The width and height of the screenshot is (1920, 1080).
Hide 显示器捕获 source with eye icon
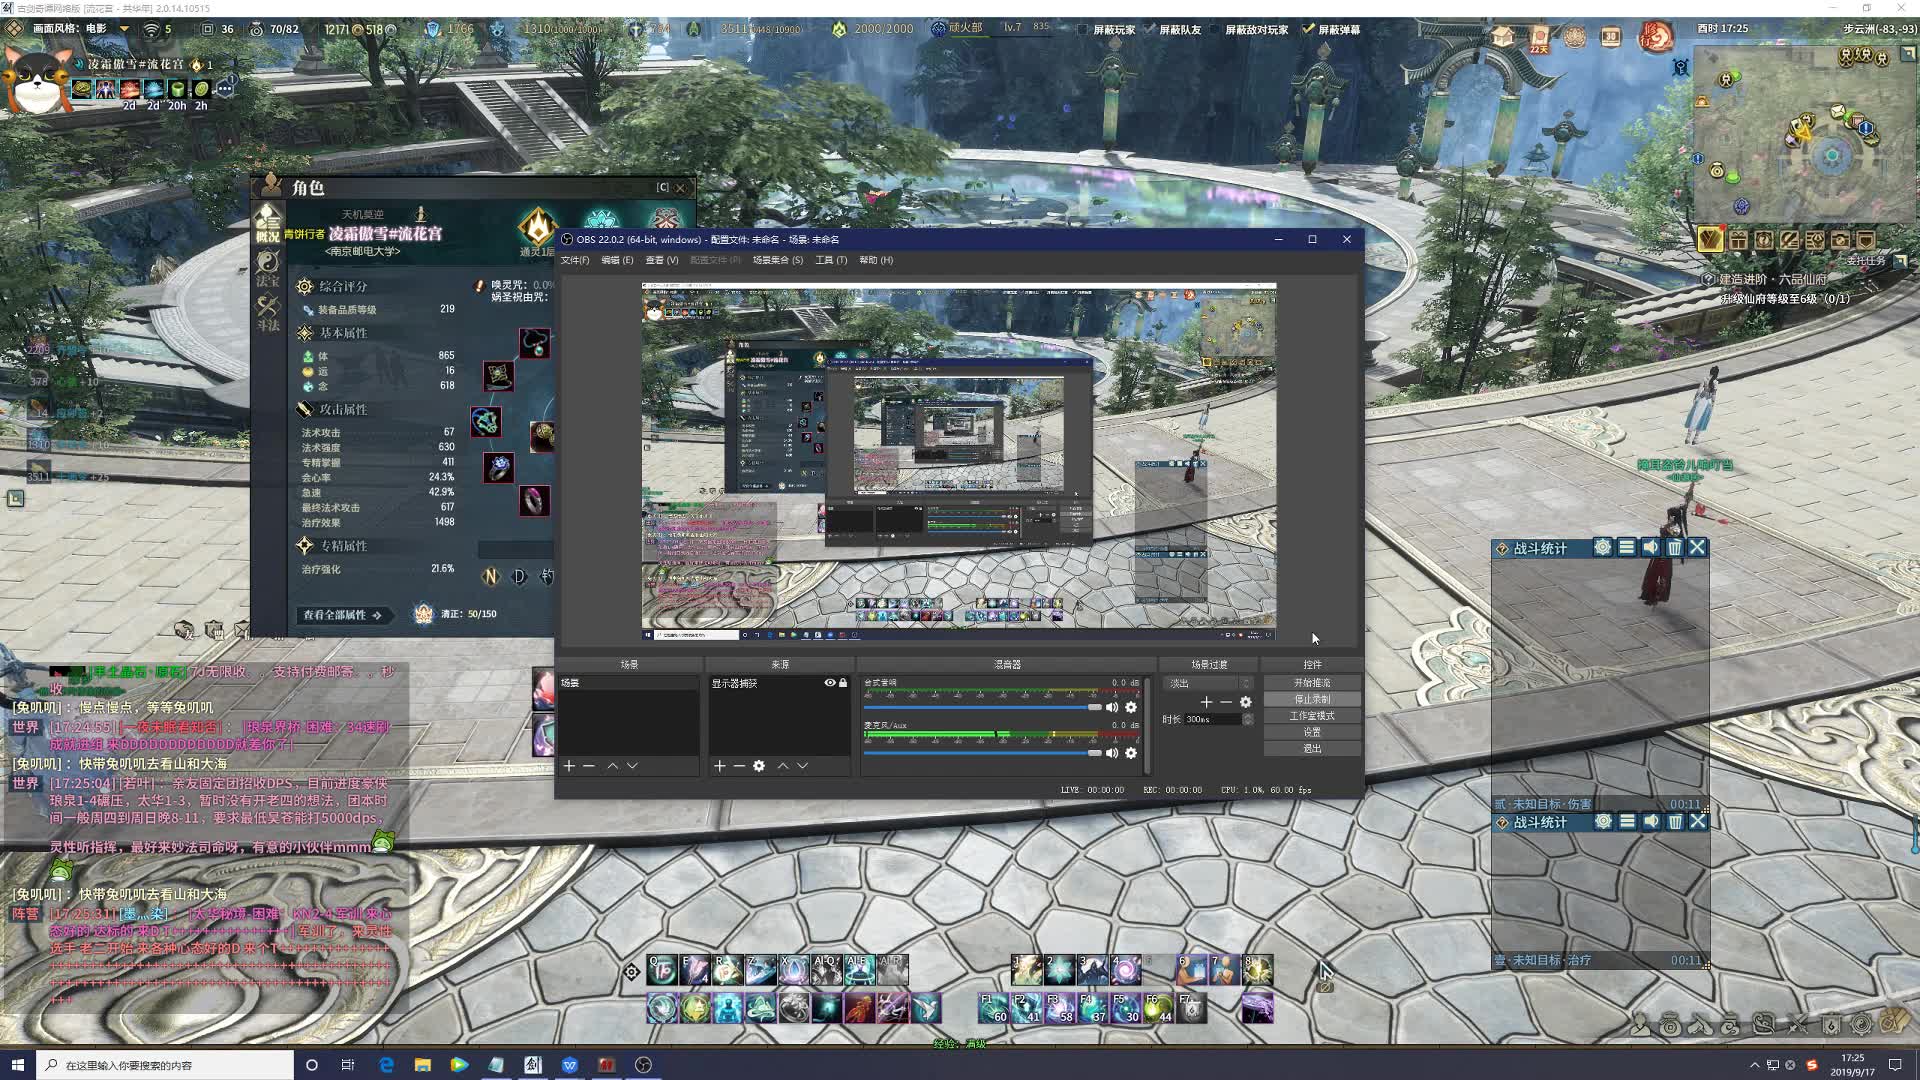pyautogui.click(x=829, y=683)
